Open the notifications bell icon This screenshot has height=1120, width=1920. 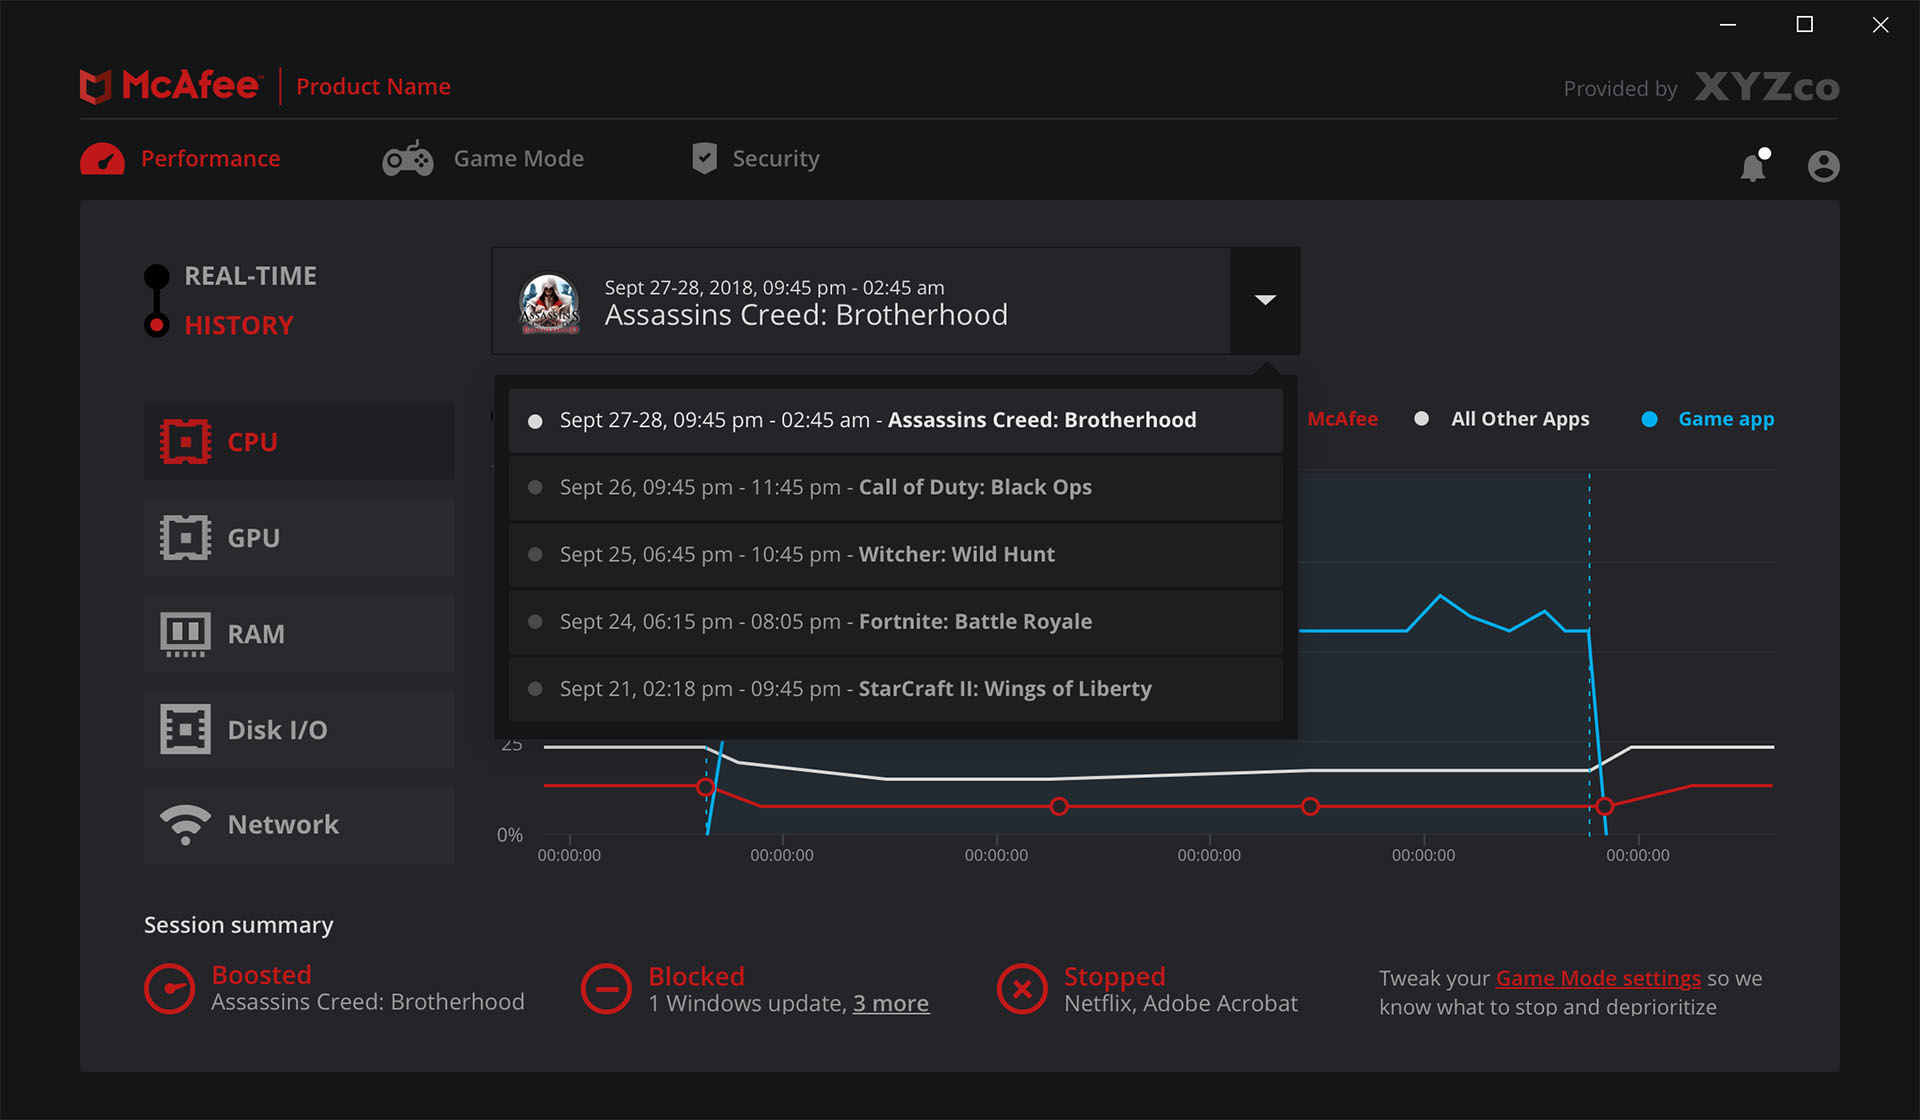(x=1754, y=165)
